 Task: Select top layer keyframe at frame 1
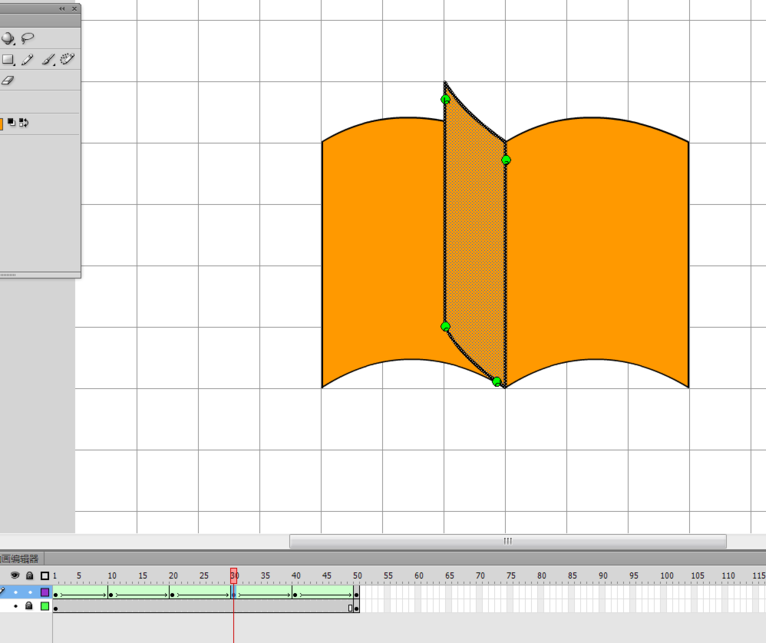(56, 595)
